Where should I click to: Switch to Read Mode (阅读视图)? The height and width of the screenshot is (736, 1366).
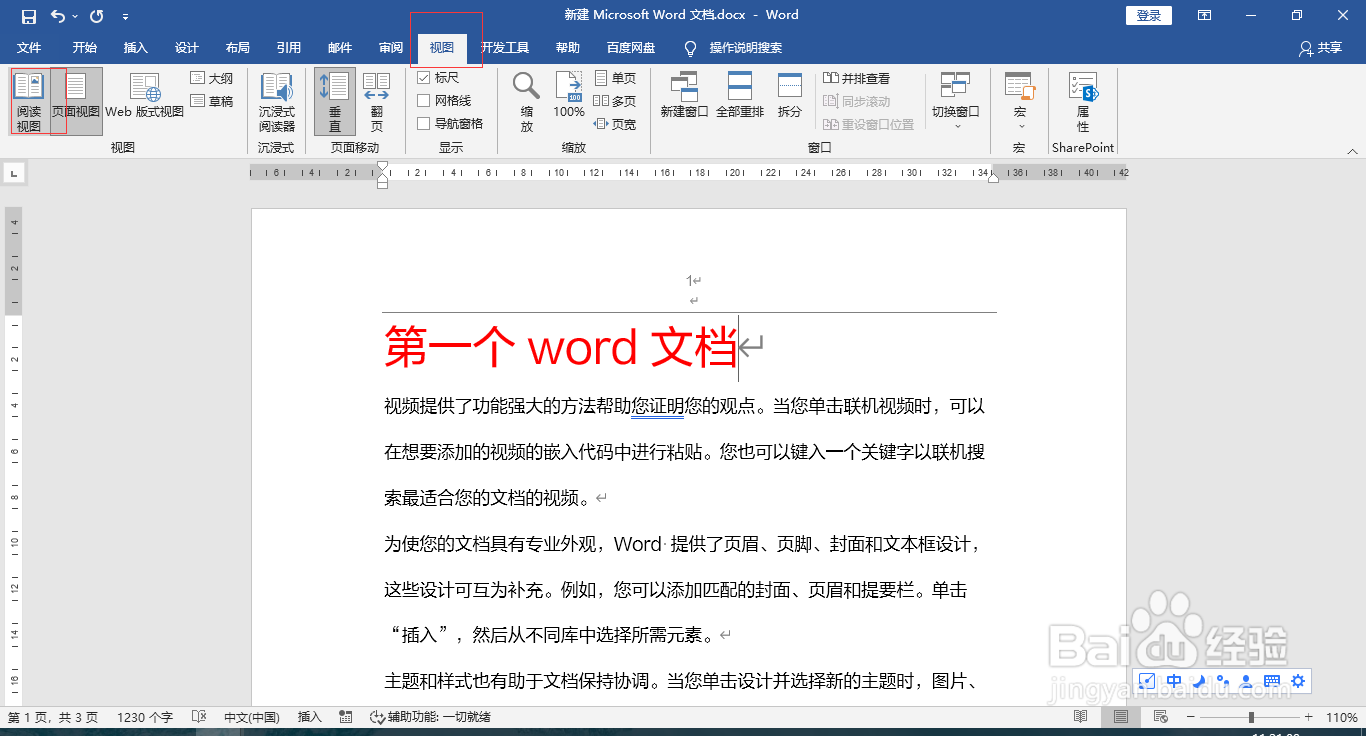(x=29, y=101)
